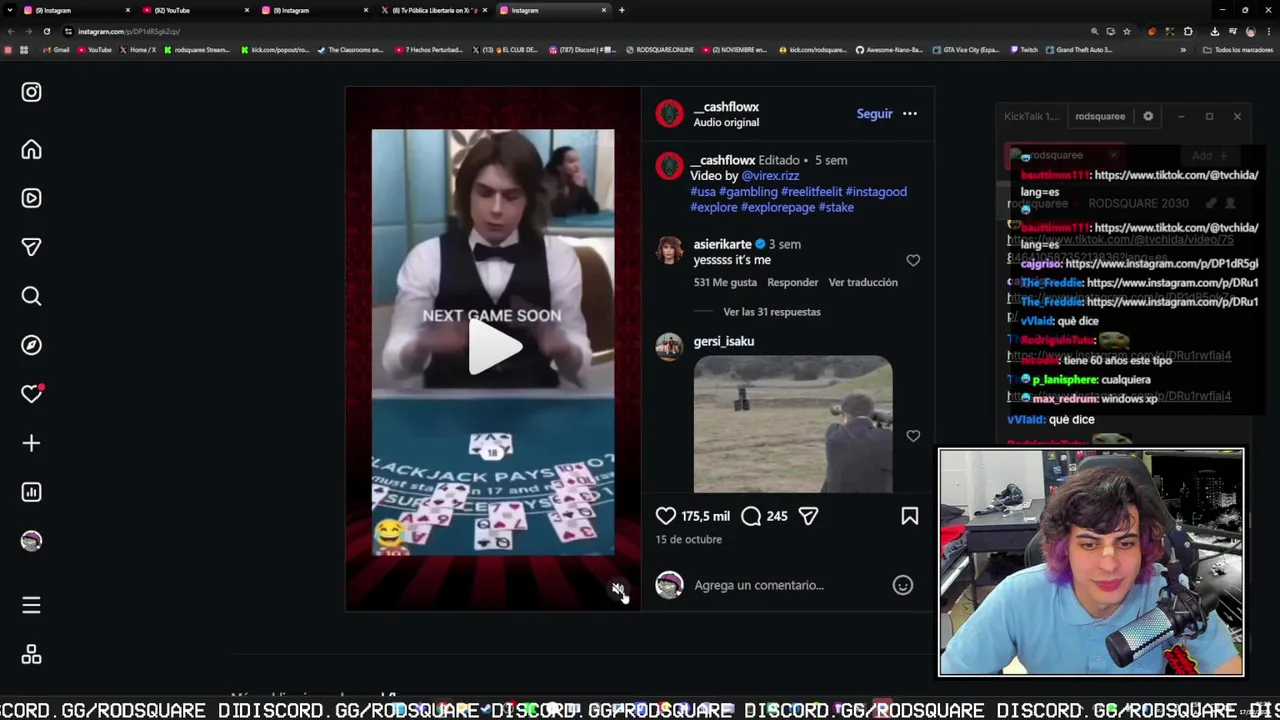Screen dimensions: 1280x720
Task: Like gersi_isaku's comment
Action: pyautogui.click(x=913, y=436)
